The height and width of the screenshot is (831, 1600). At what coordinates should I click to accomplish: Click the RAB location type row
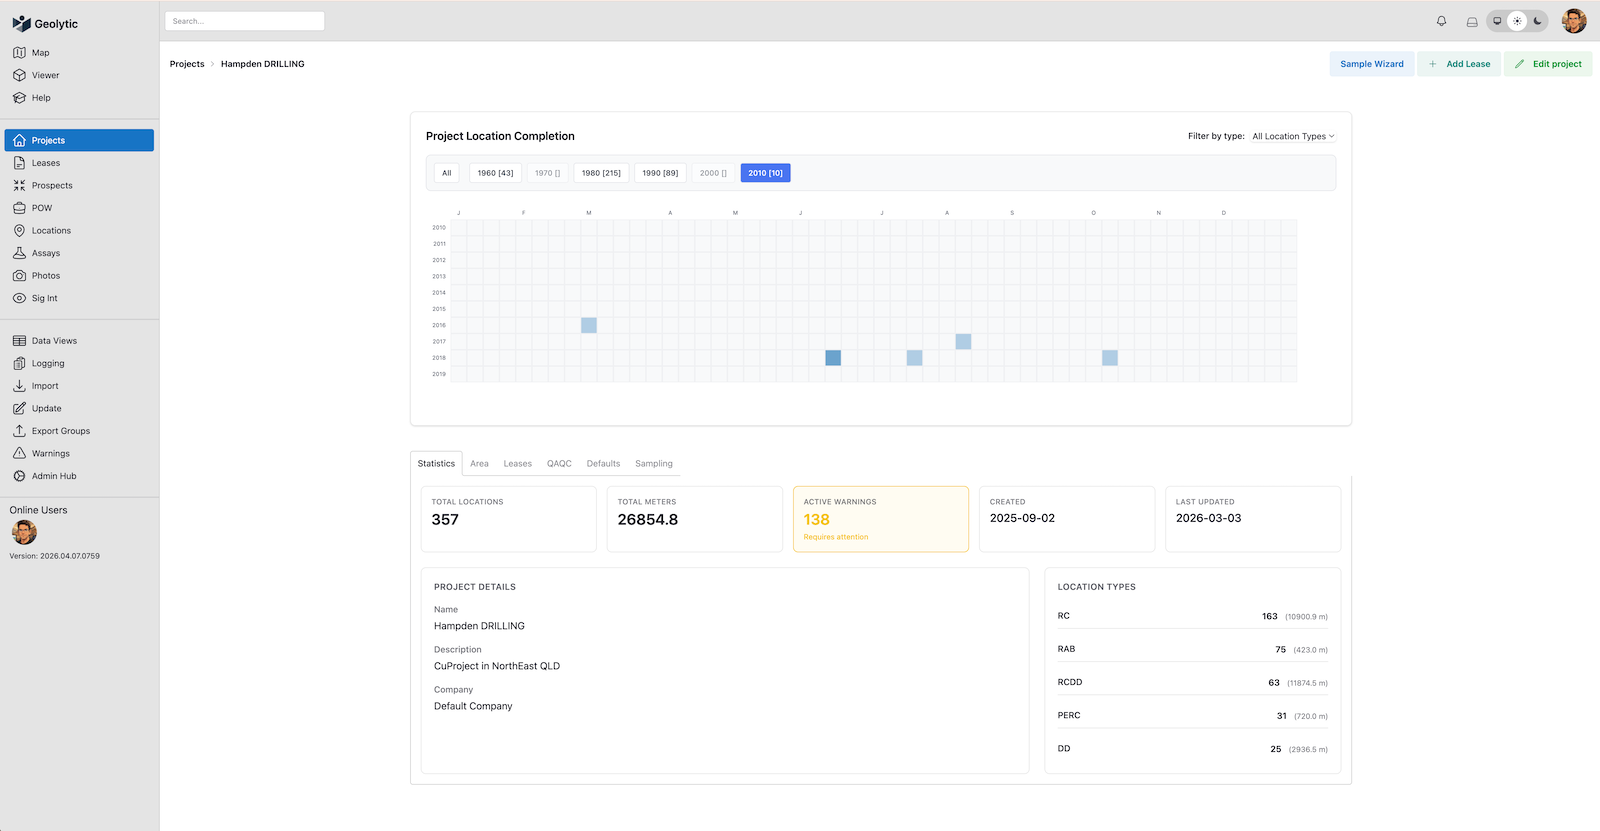[x=1193, y=649]
